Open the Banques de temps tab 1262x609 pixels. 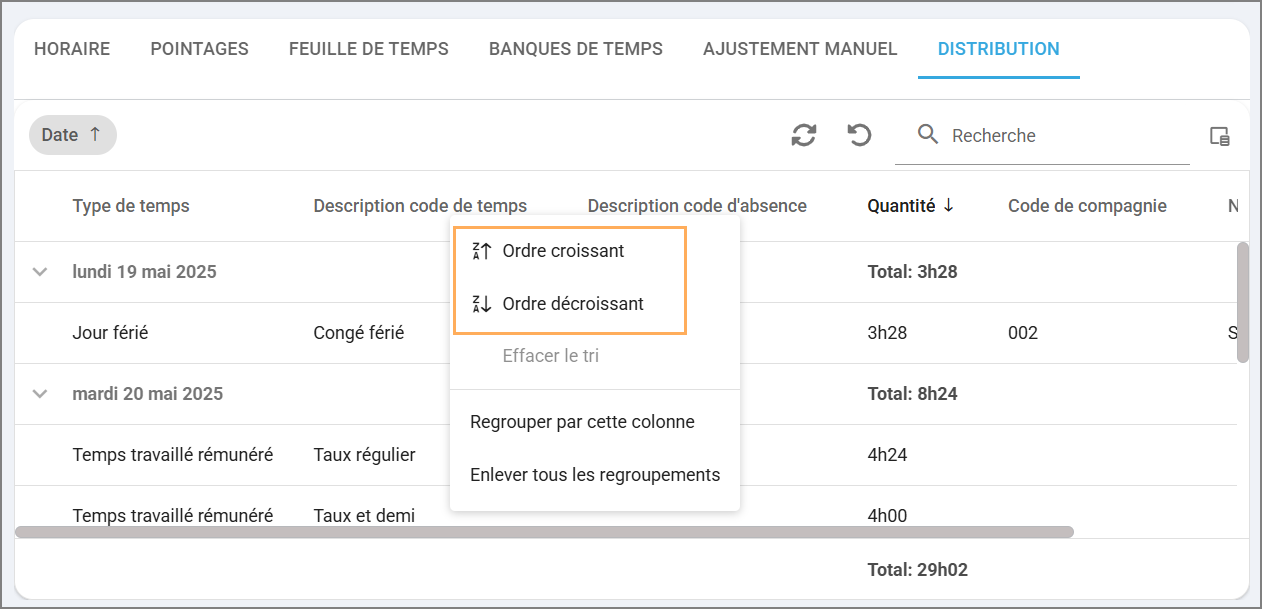pyautogui.click(x=575, y=49)
